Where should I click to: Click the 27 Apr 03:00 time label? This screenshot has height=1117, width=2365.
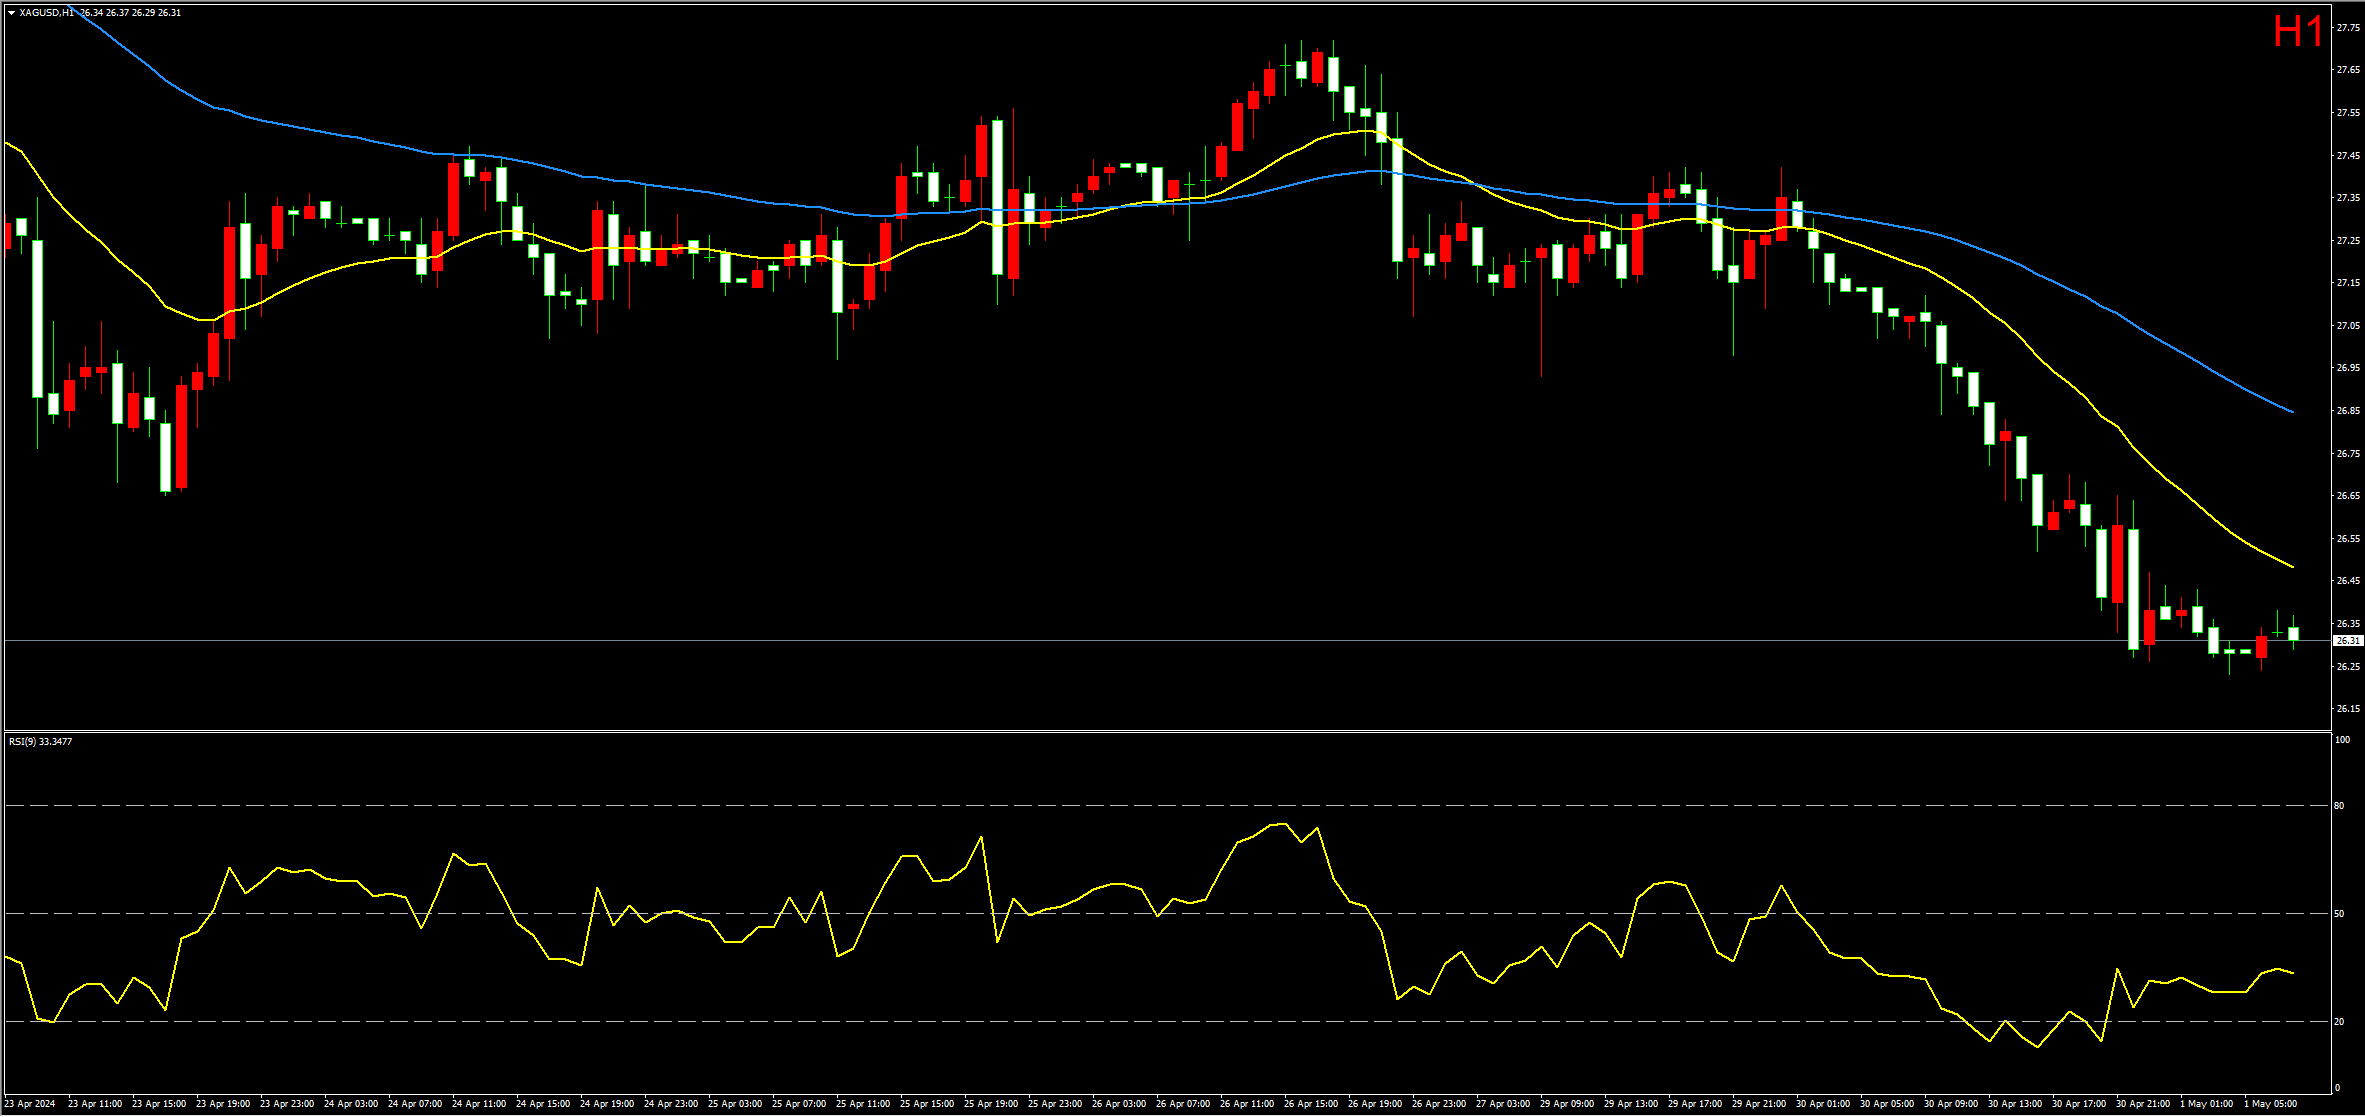[1503, 1104]
